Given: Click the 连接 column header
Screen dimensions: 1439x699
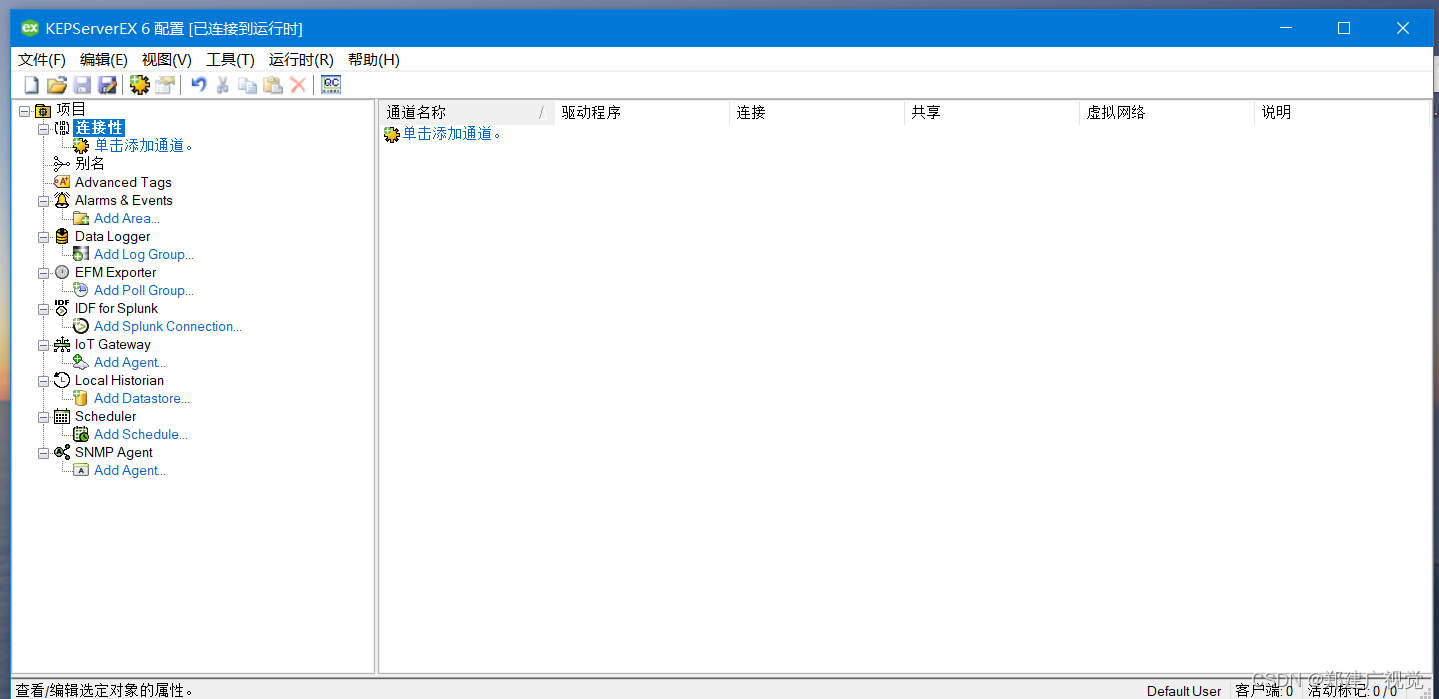Looking at the screenshot, I should tap(817, 113).
